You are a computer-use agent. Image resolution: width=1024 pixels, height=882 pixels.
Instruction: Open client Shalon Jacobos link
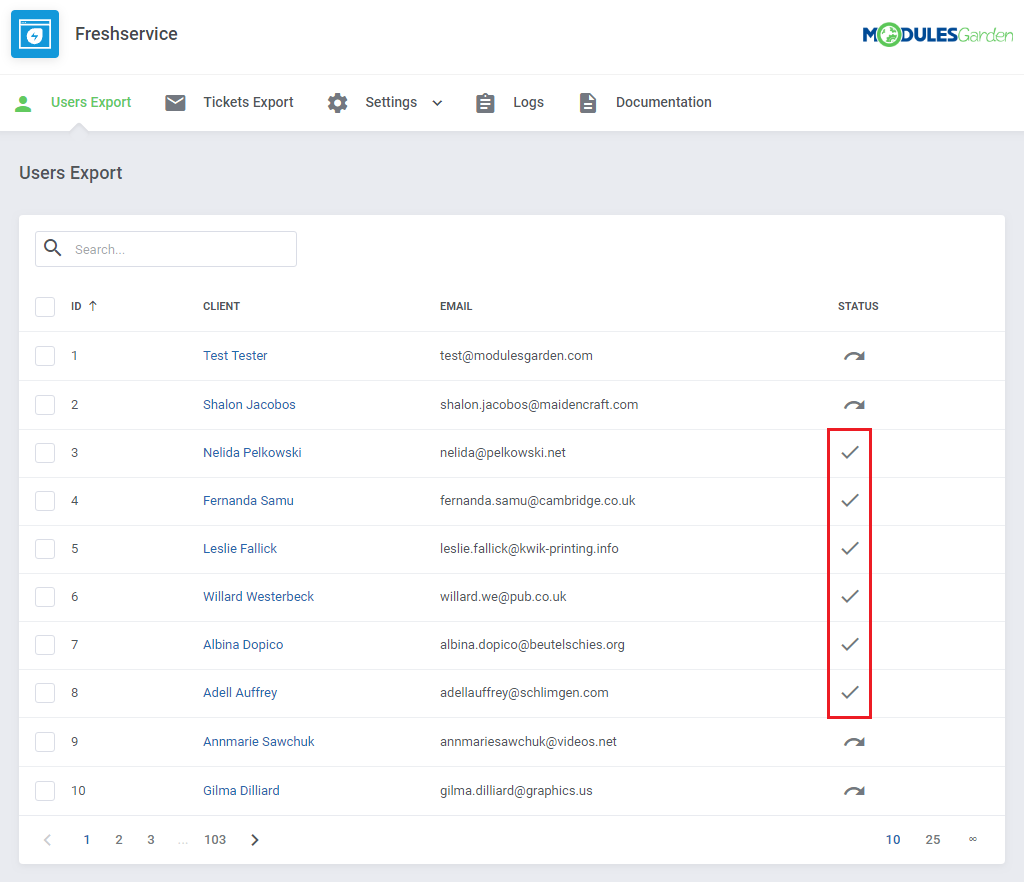point(249,405)
